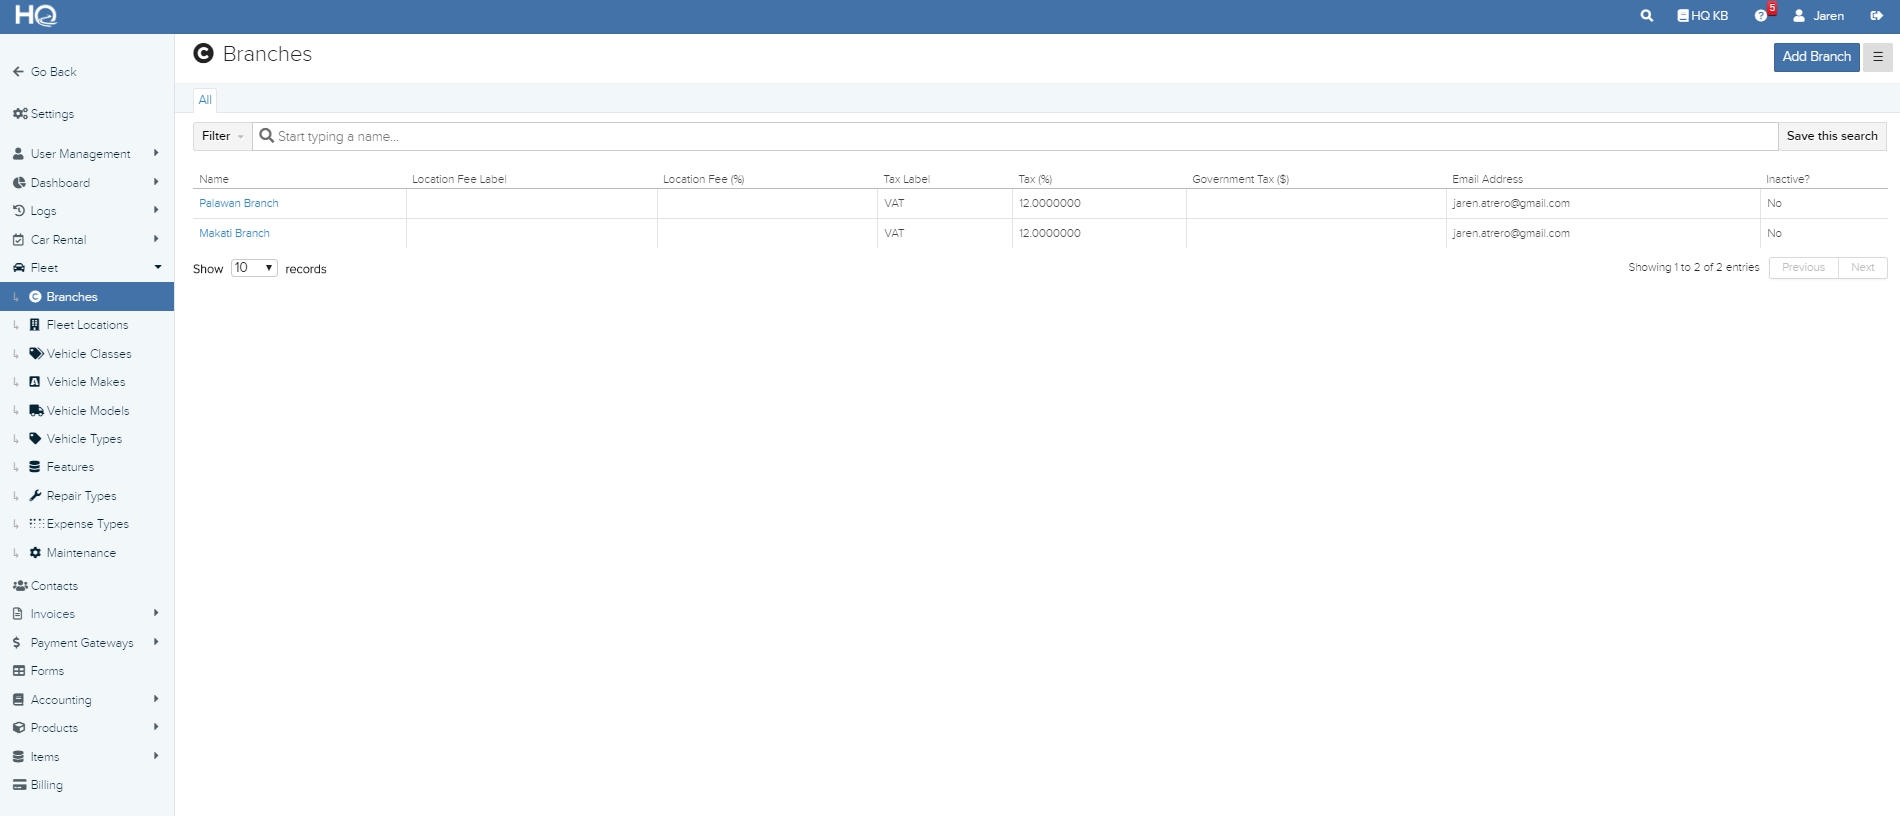This screenshot has width=1900, height=816.
Task: Expand the Accounting submenu arrow
Action: tap(156, 699)
